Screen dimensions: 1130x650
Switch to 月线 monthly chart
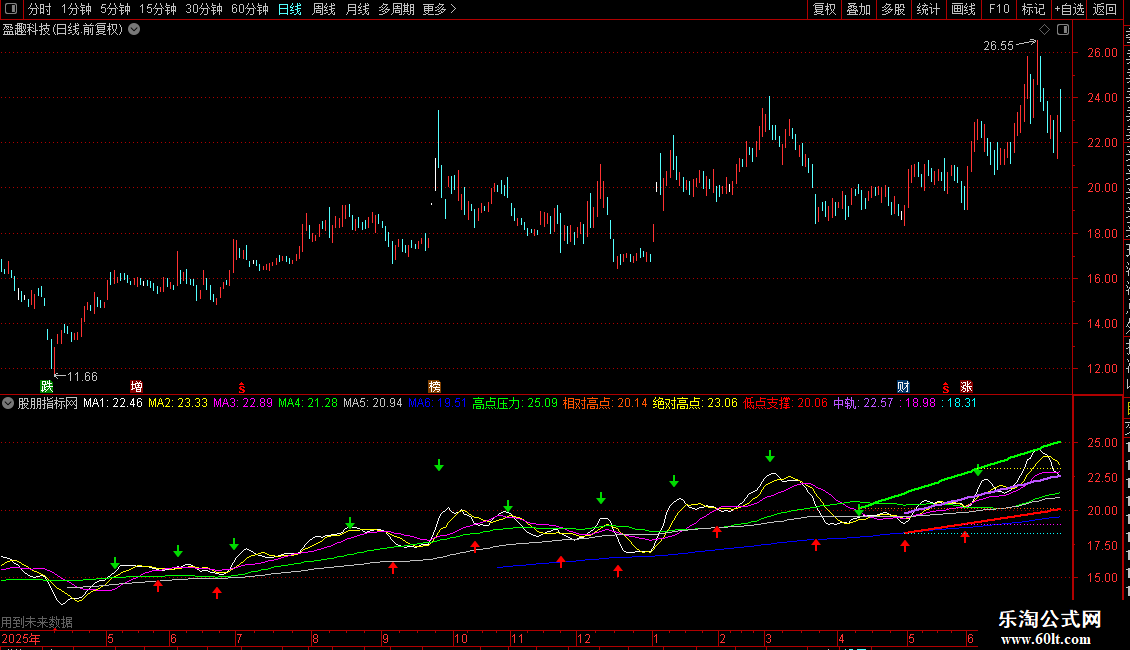pos(357,9)
